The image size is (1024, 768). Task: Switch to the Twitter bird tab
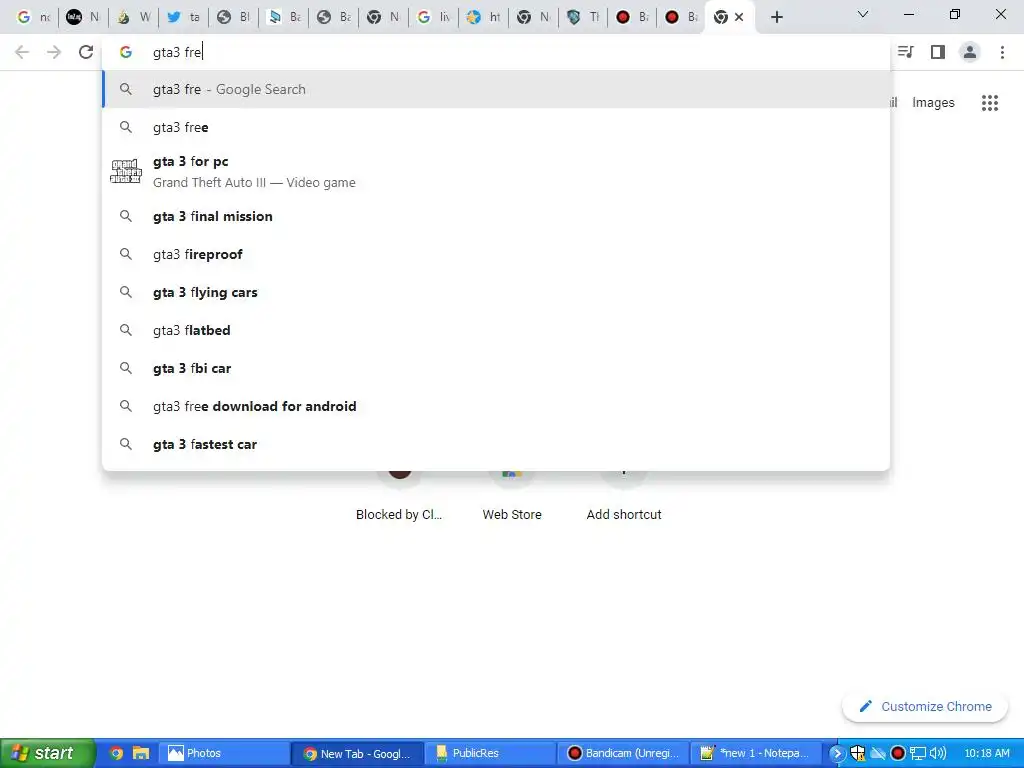pyautogui.click(x=184, y=17)
